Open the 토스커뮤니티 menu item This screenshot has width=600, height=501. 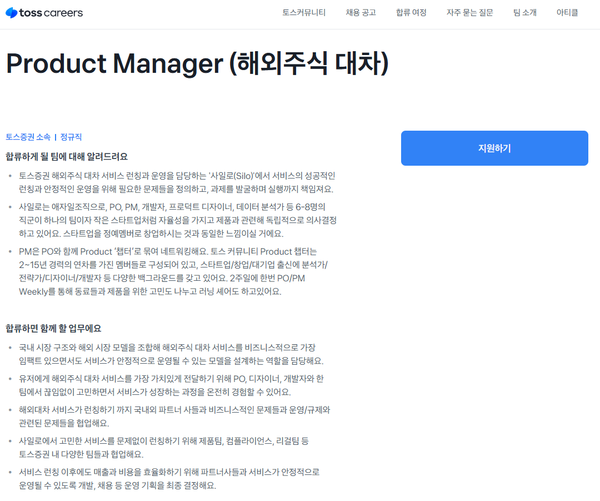[304, 13]
